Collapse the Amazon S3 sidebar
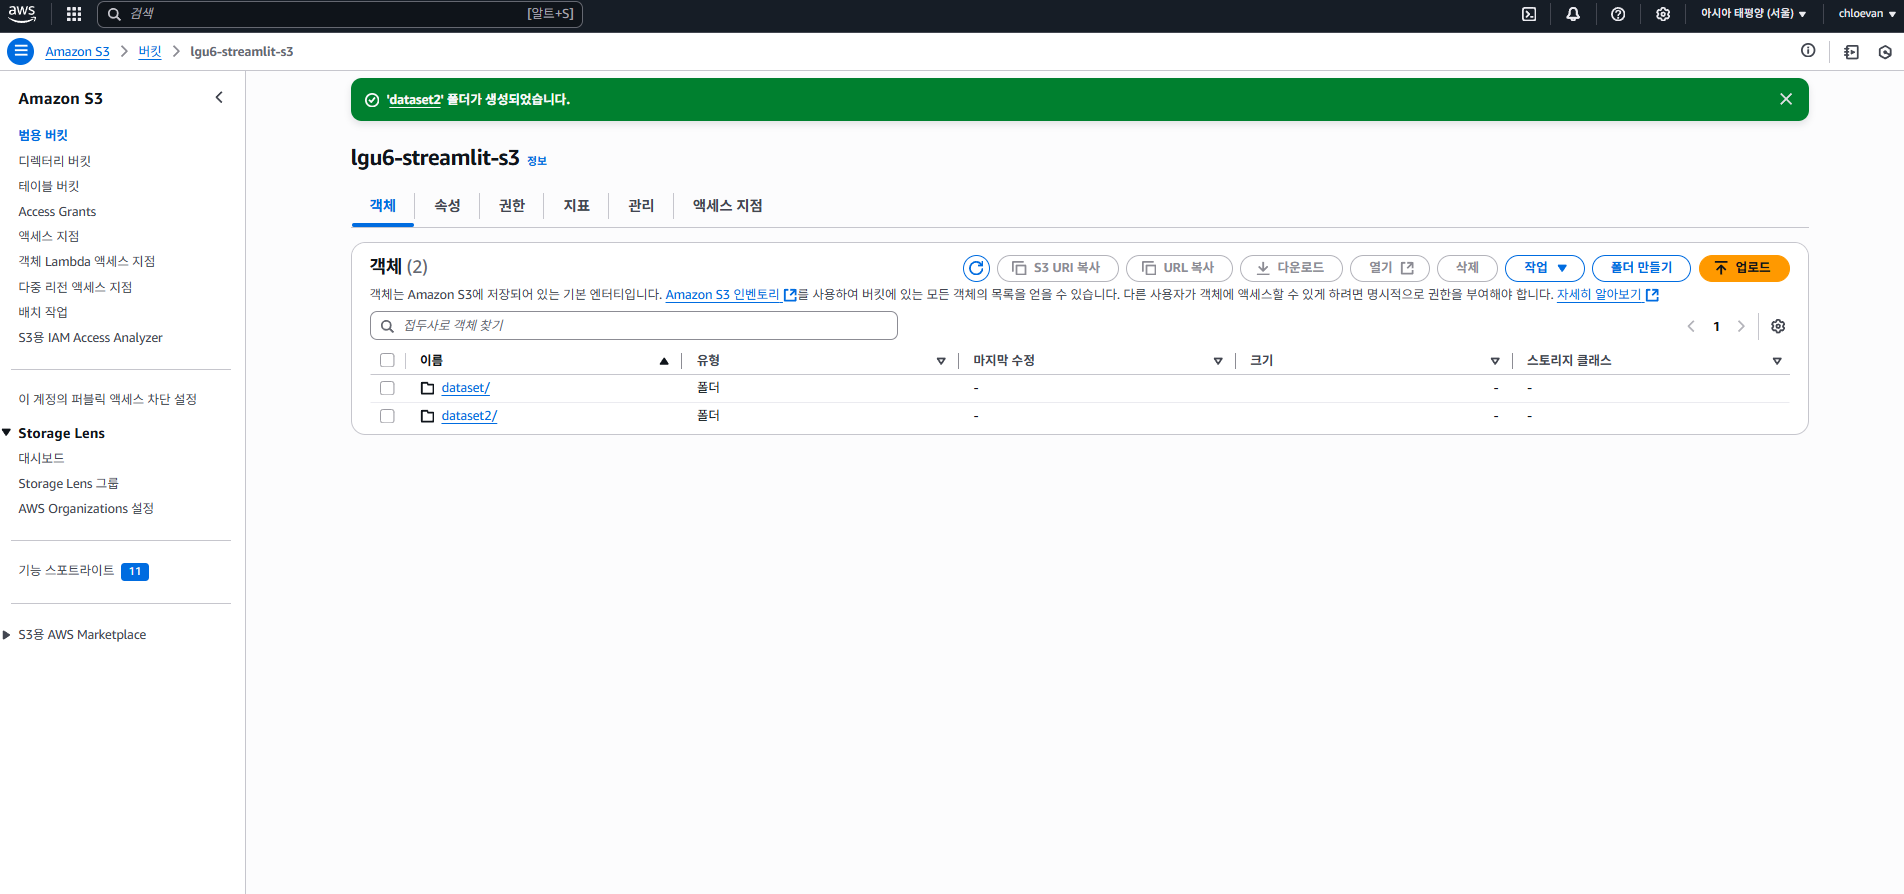This screenshot has width=1904, height=894. 219,97
